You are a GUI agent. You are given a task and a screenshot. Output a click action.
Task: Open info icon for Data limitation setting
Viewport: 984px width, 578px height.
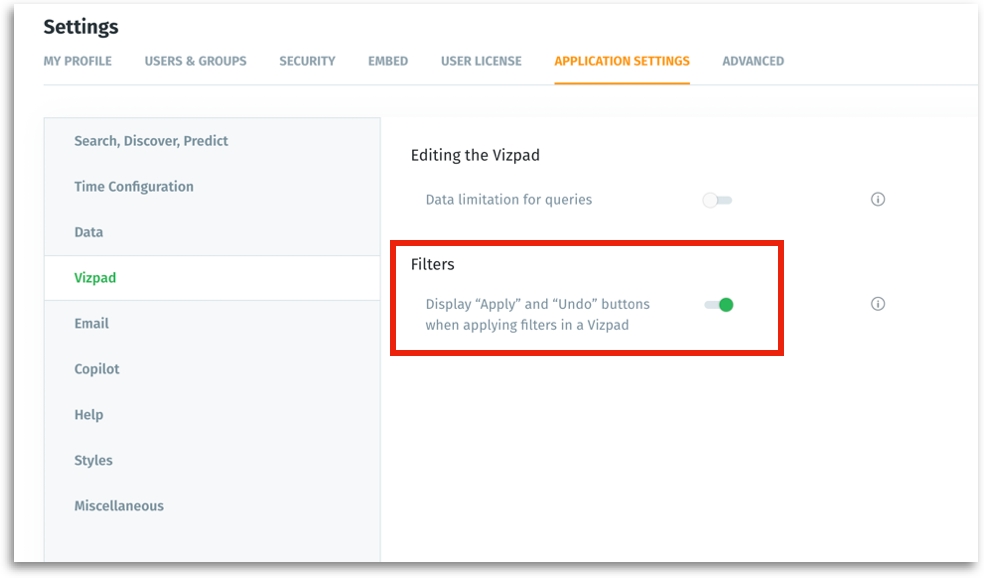878,200
